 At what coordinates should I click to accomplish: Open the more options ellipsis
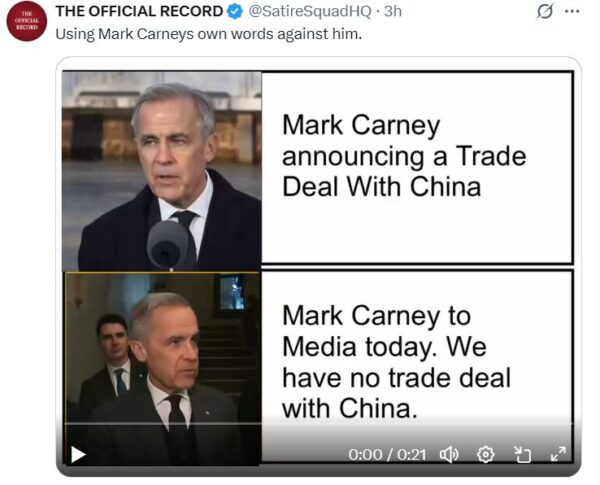[x=572, y=11]
